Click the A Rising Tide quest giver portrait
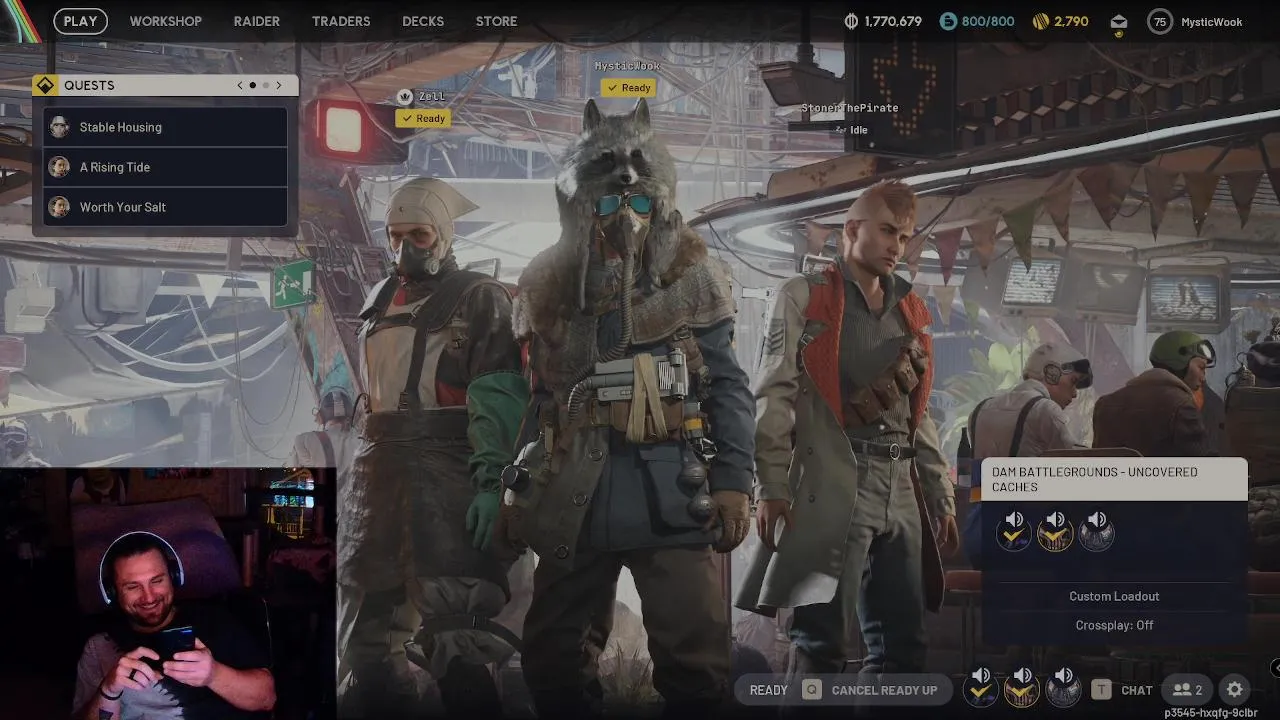Screen dimensions: 1280x720 pos(60,167)
